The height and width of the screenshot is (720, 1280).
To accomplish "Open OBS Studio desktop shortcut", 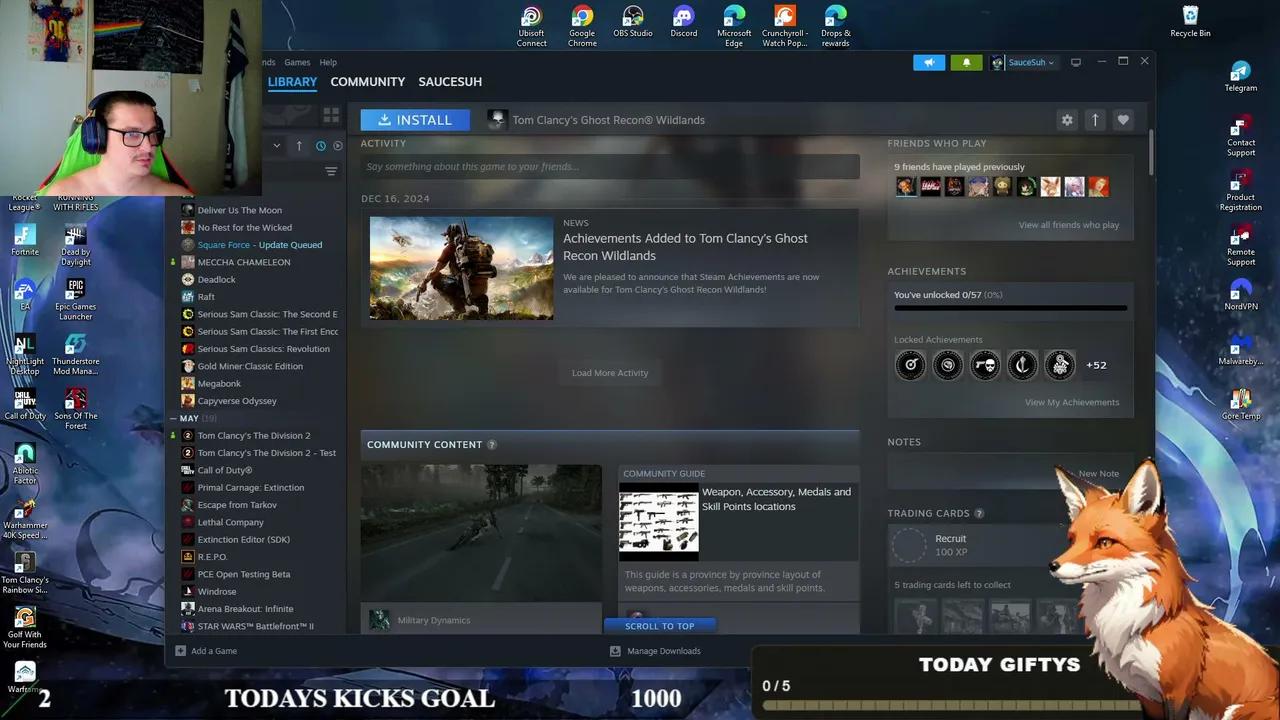I will tap(633, 22).
